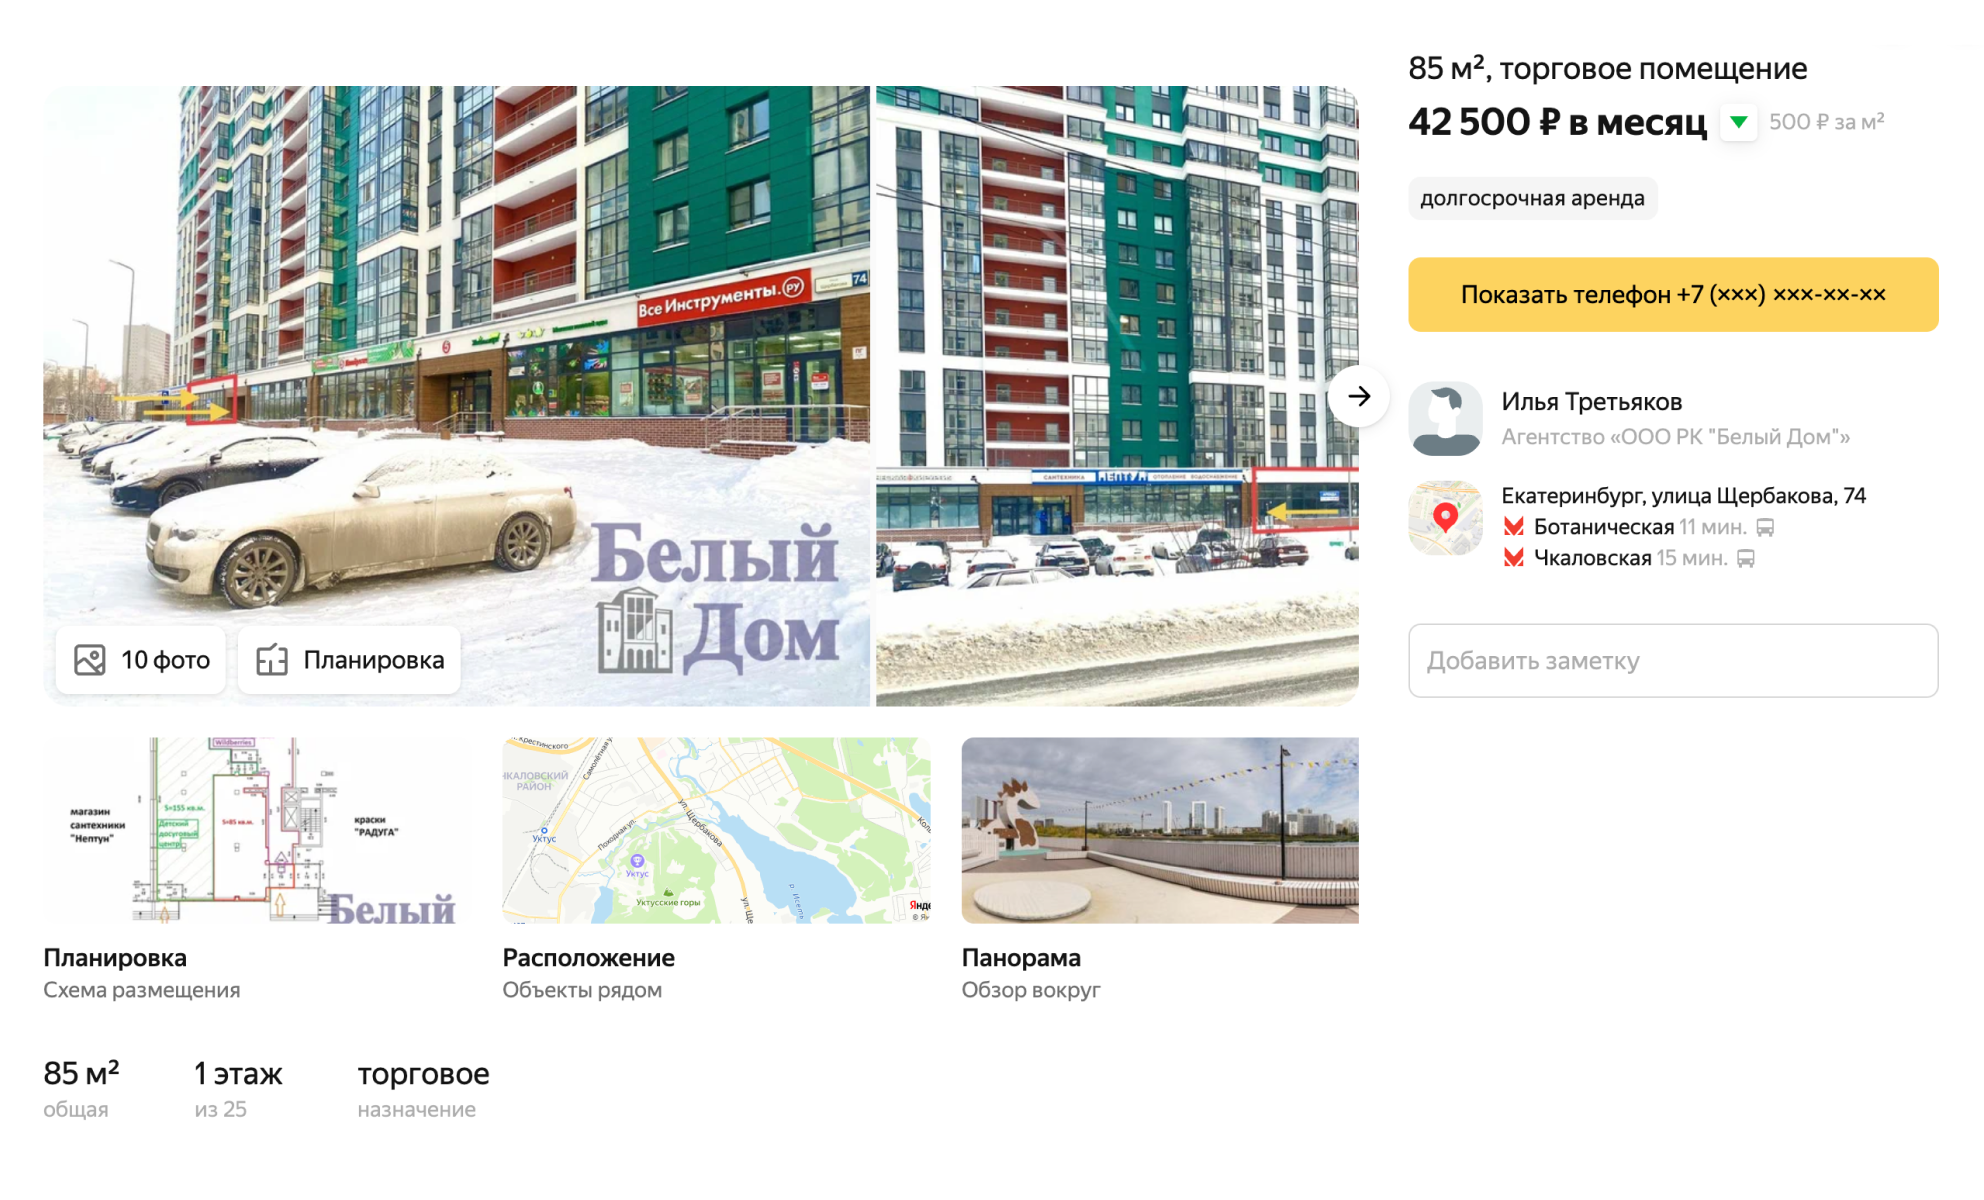Viewport: 1984px width, 1200px height.
Task: Open the main building photo
Action: [456, 396]
